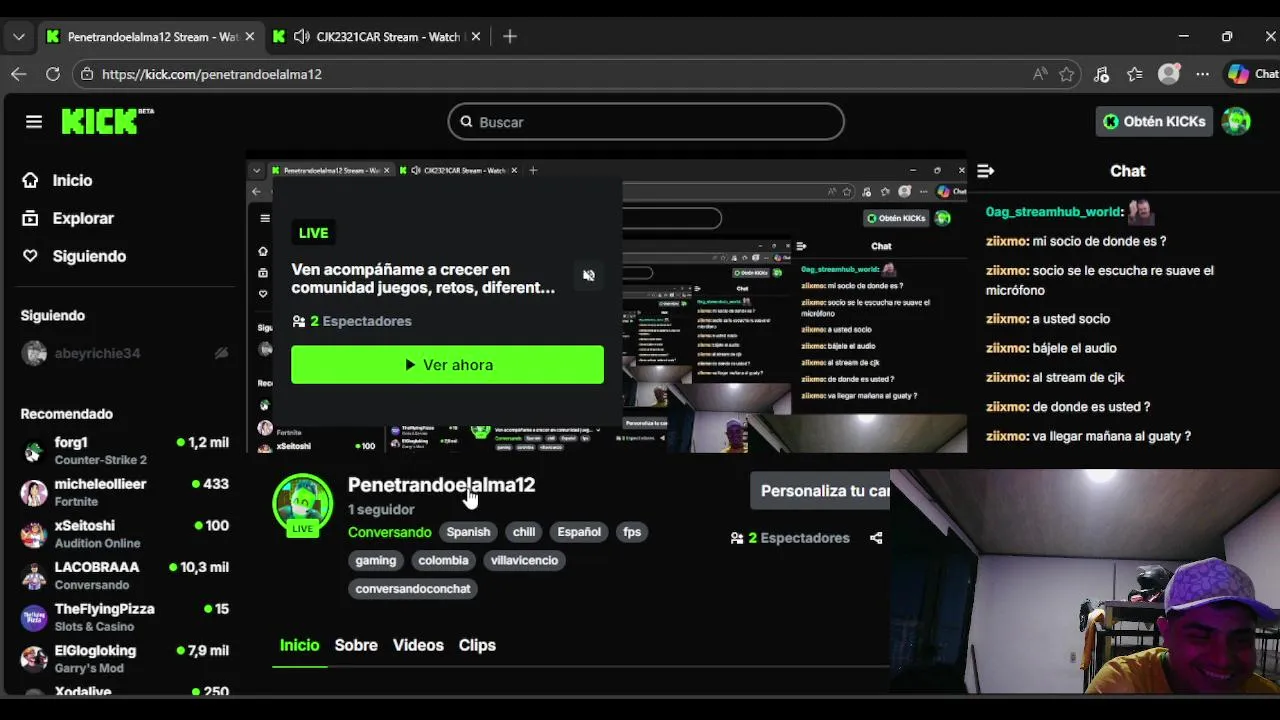
Task: Open browser profile icon
Action: coord(1168,74)
